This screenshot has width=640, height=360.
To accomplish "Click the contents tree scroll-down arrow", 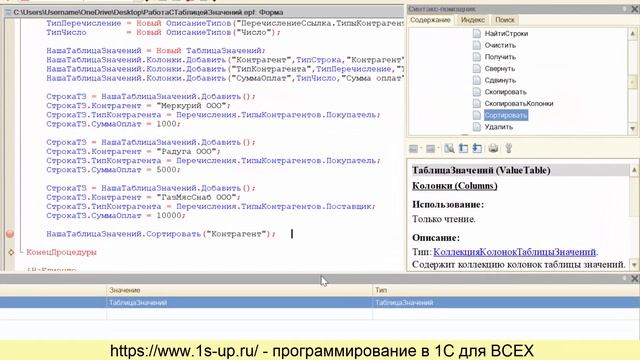I will coord(633,129).
